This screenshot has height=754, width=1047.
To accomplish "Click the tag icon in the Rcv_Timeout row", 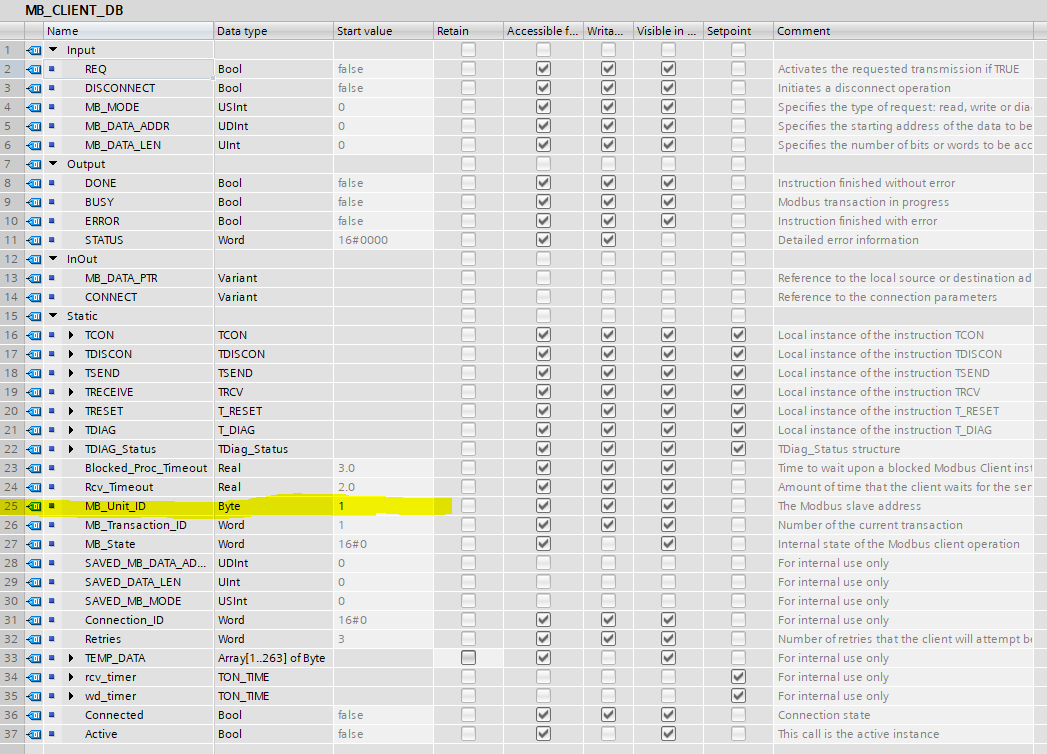I will click(33, 487).
